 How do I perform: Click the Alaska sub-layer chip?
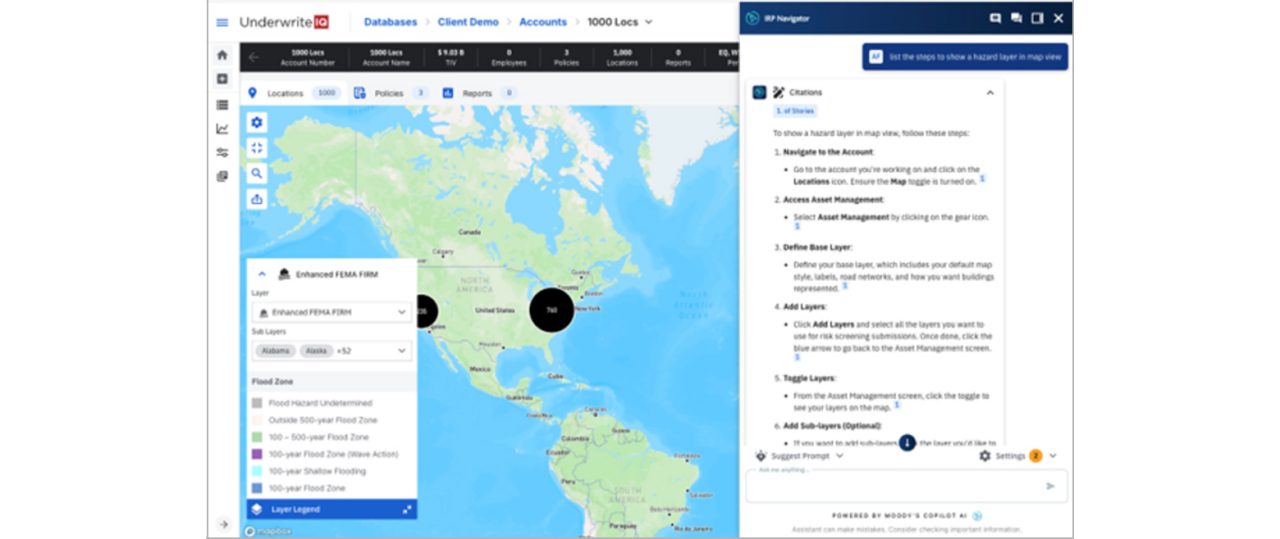[315, 351]
